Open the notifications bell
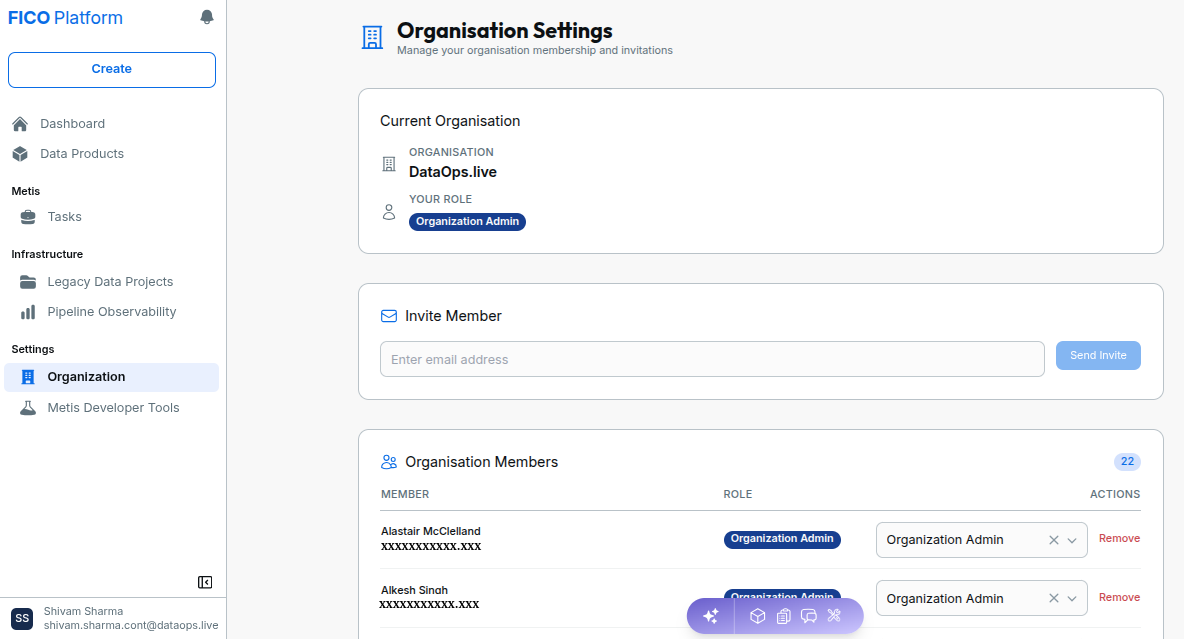 click(x=206, y=17)
